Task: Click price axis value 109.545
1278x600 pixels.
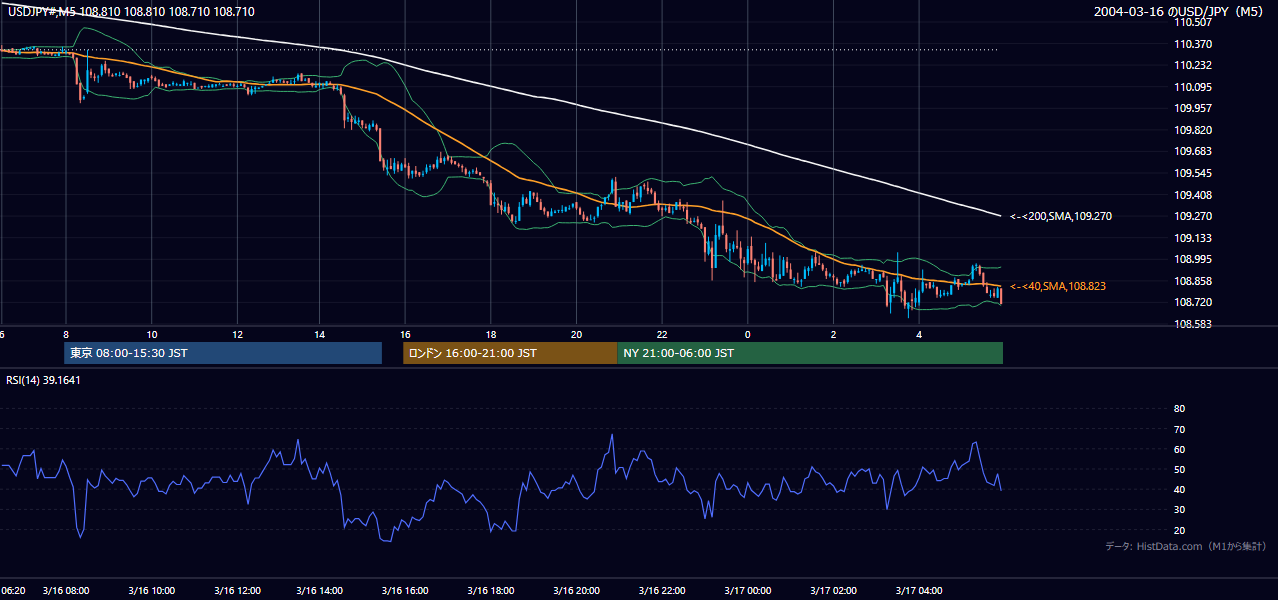Action: (1192, 173)
